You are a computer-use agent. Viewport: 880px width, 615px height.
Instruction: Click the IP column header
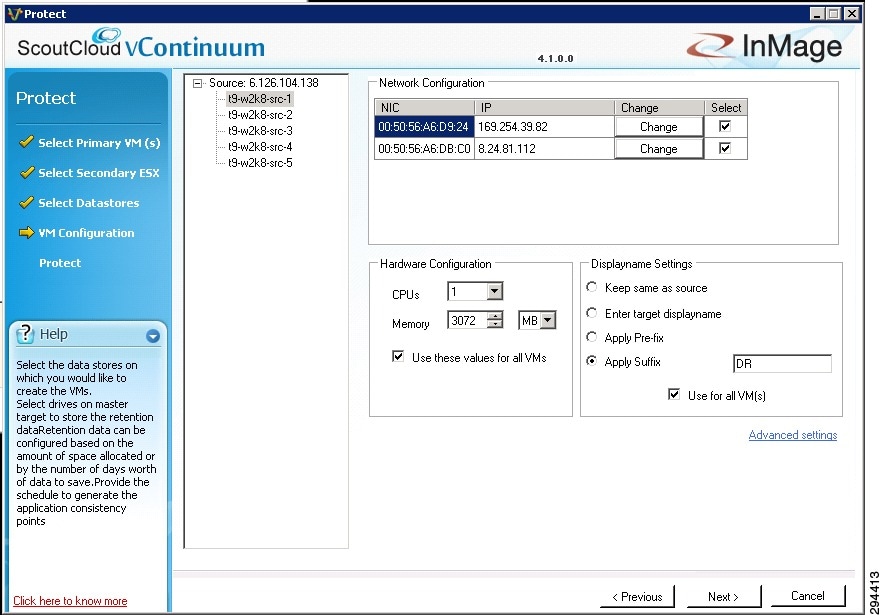tap(544, 108)
